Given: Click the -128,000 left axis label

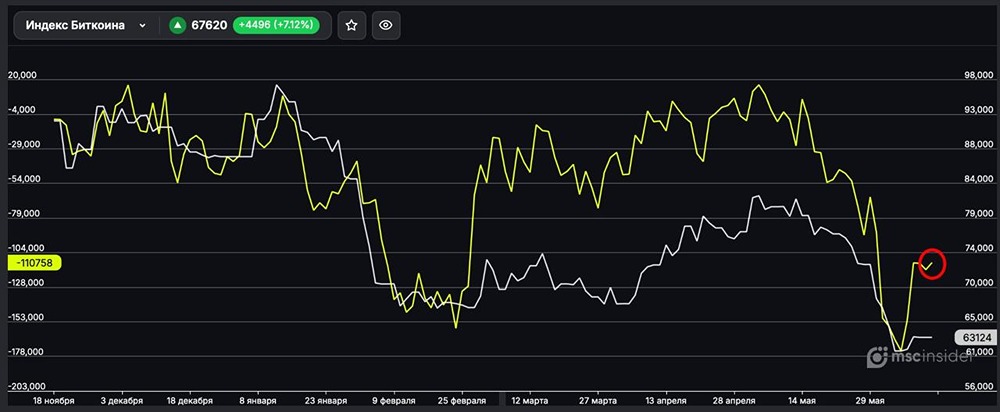Looking at the screenshot, I should point(26,283).
